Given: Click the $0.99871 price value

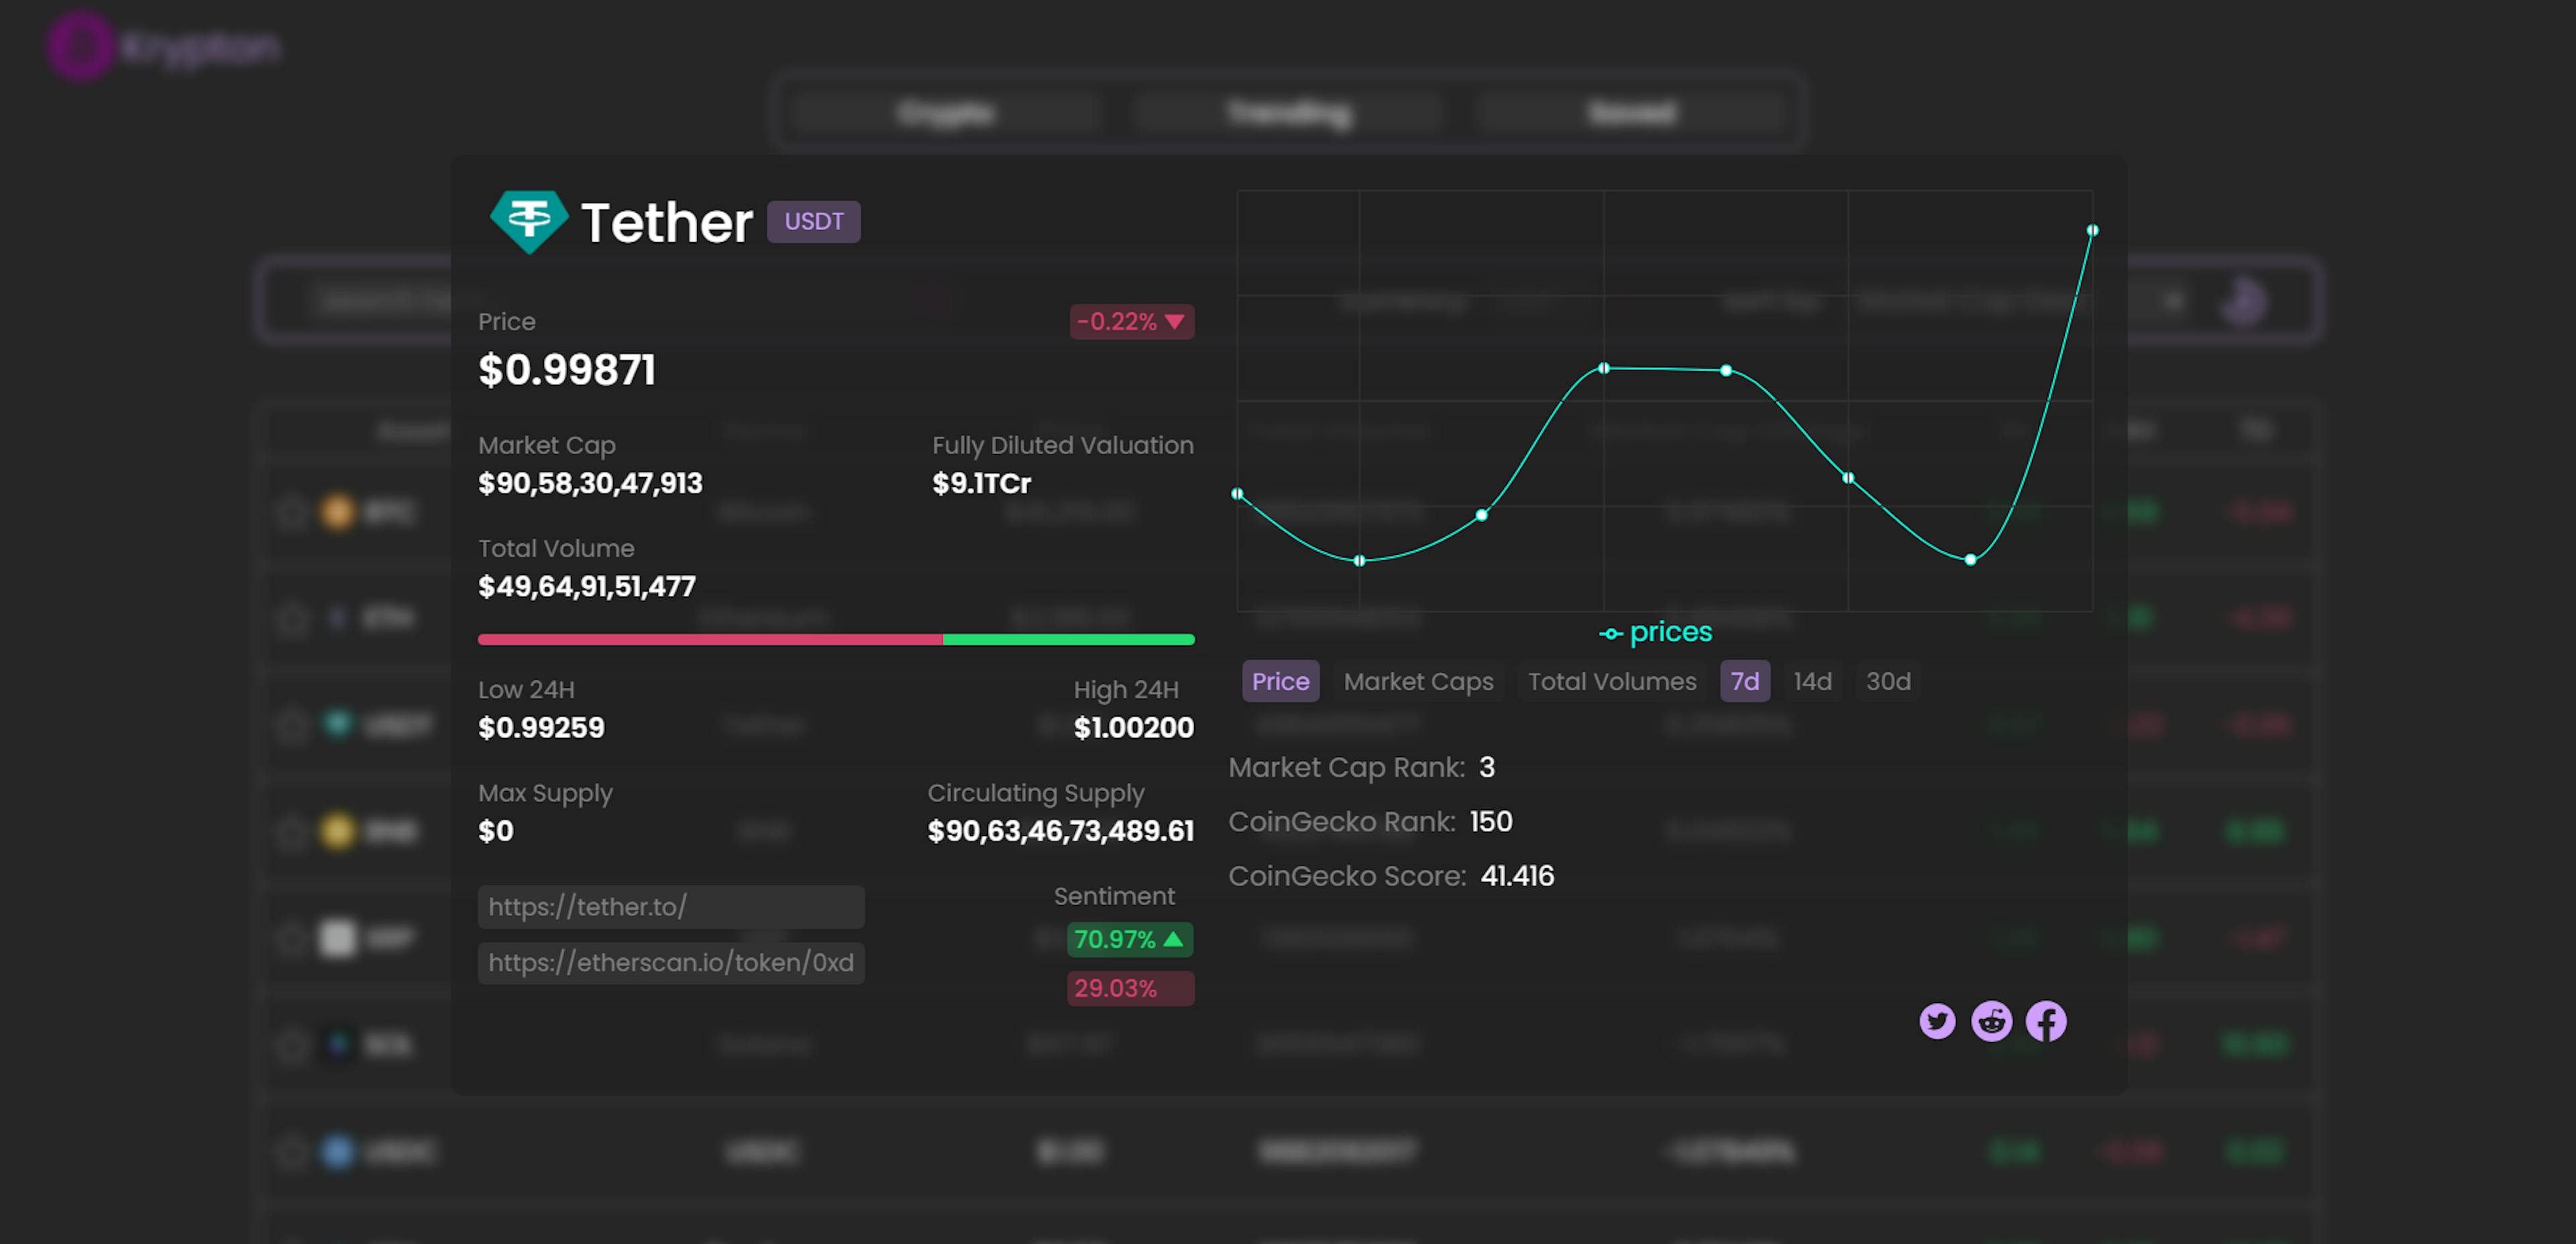Looking at the screenshot, I should tap(566, 370).
